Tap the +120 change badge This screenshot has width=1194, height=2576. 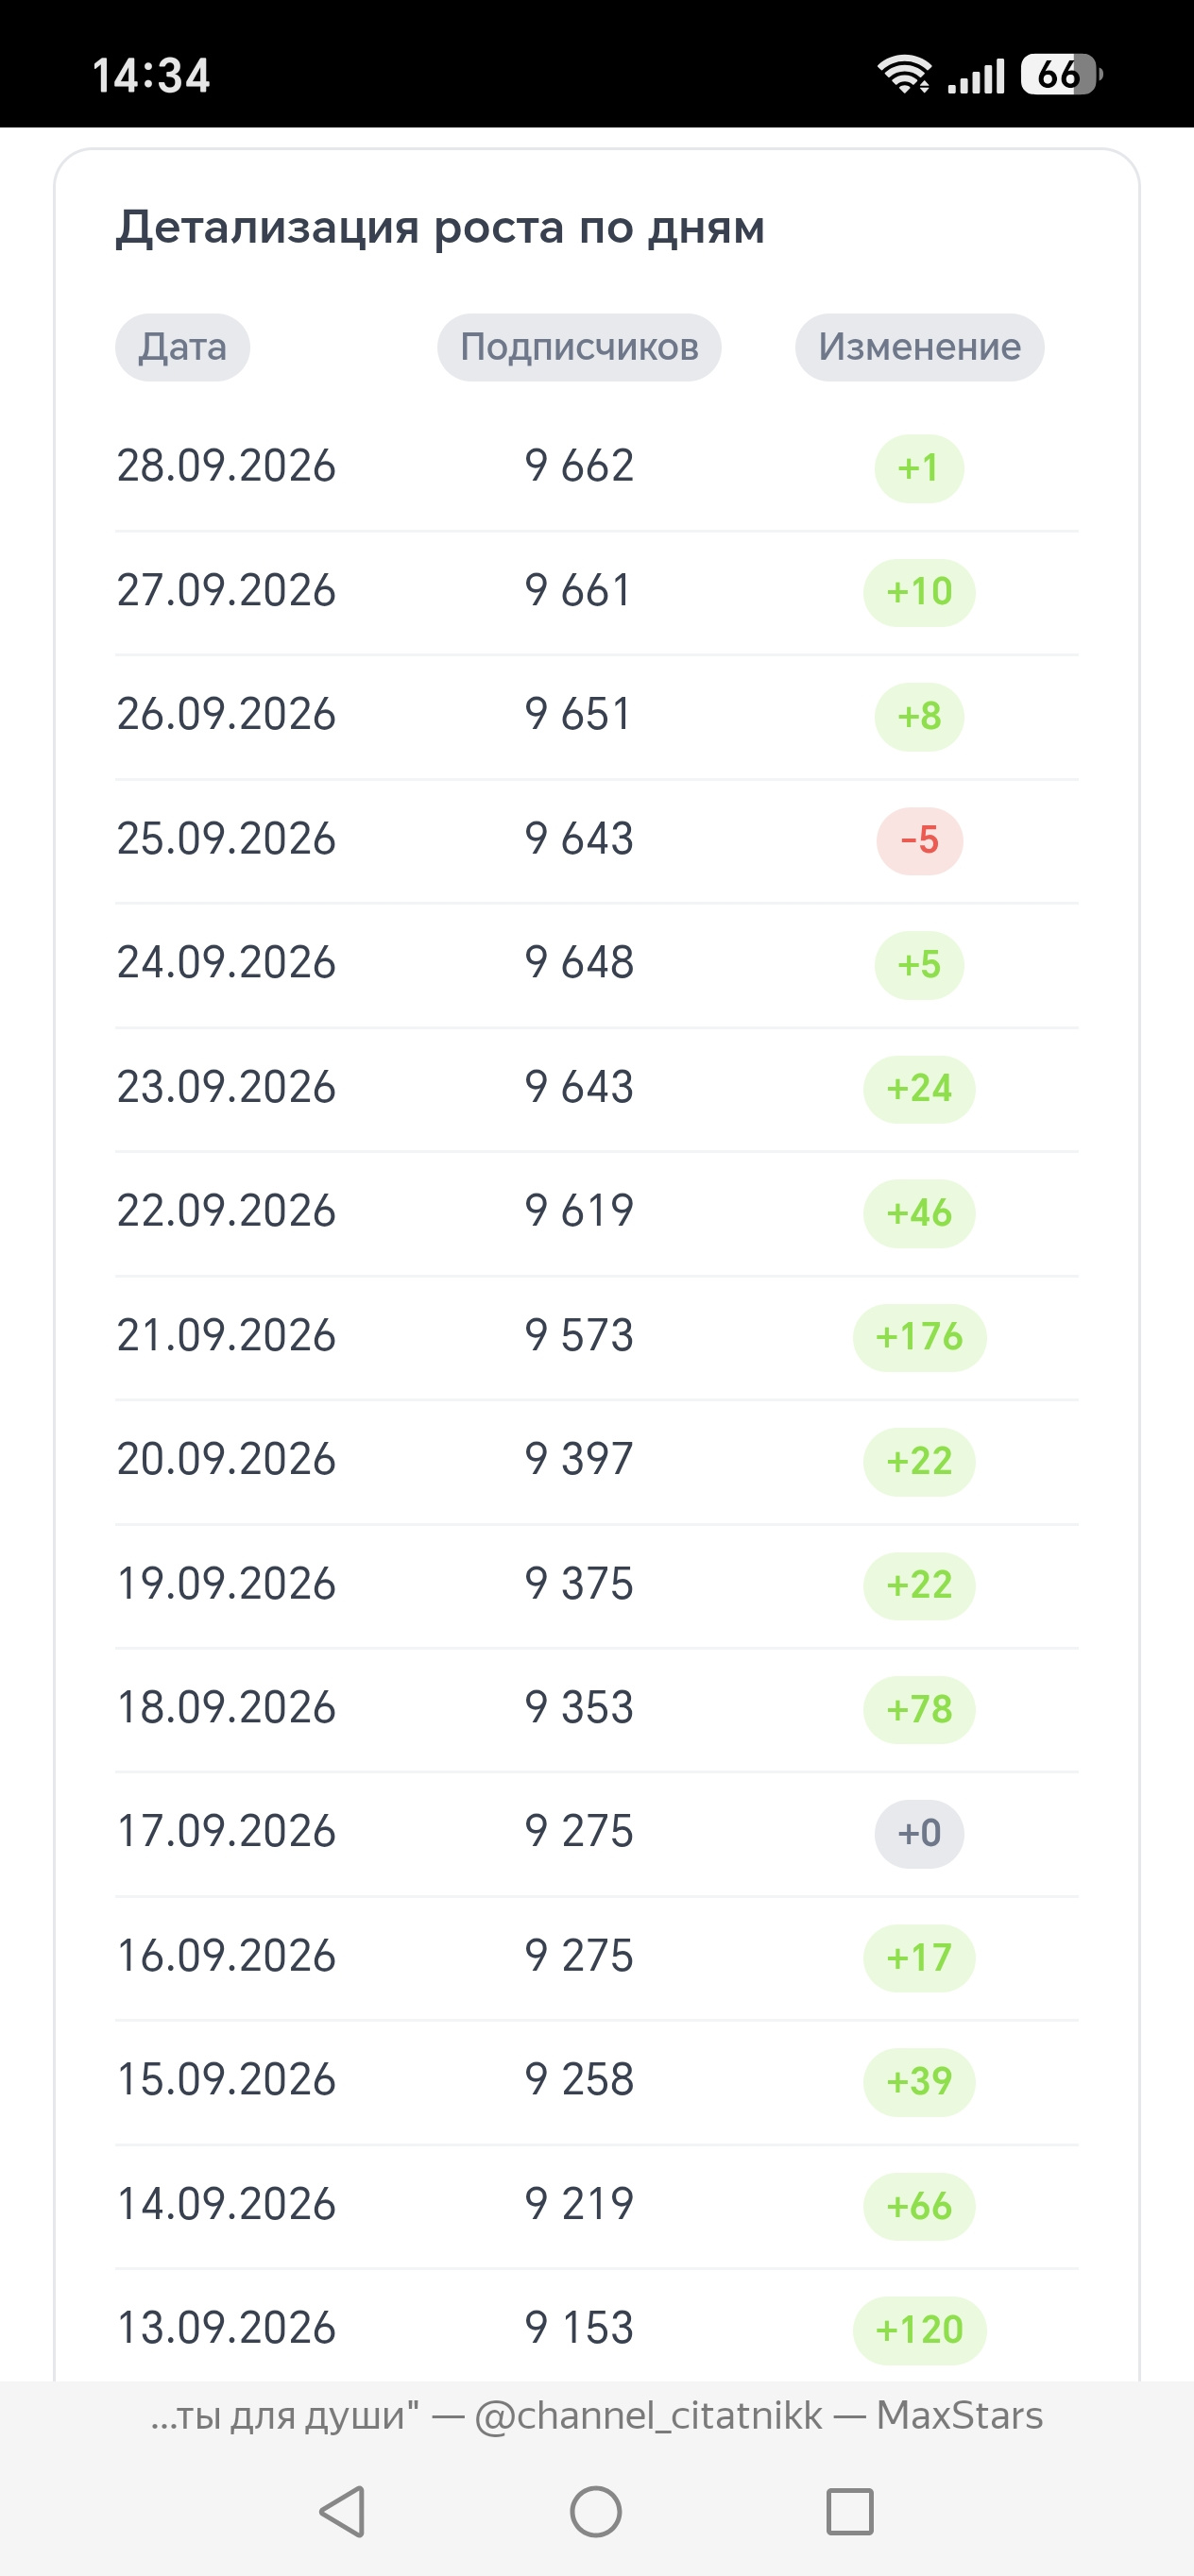pyautogui.click(x=919, y=2330)
